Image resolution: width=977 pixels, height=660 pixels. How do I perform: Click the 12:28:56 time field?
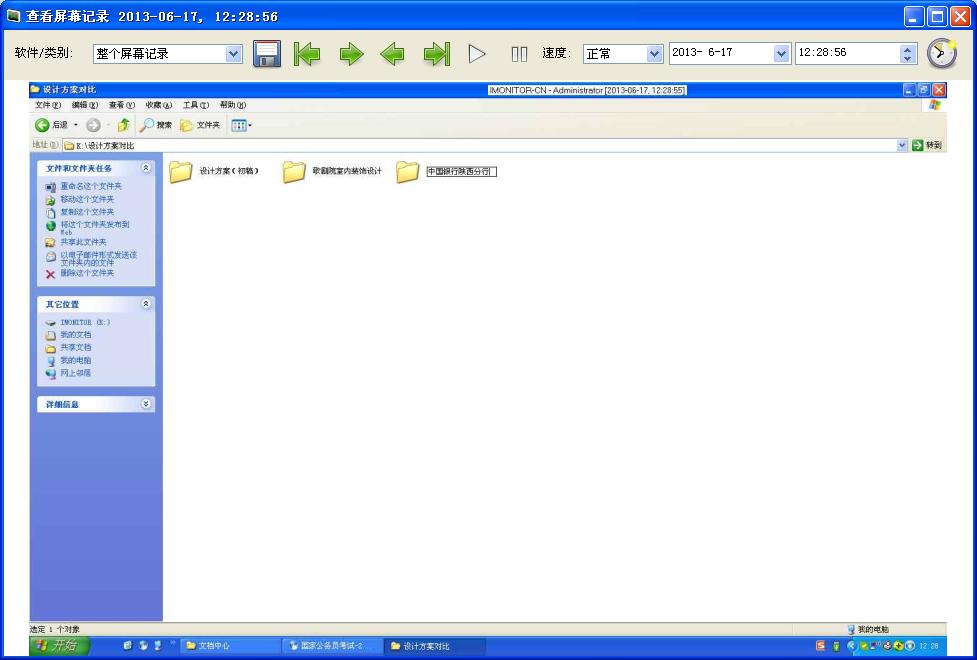pos(847,53)
